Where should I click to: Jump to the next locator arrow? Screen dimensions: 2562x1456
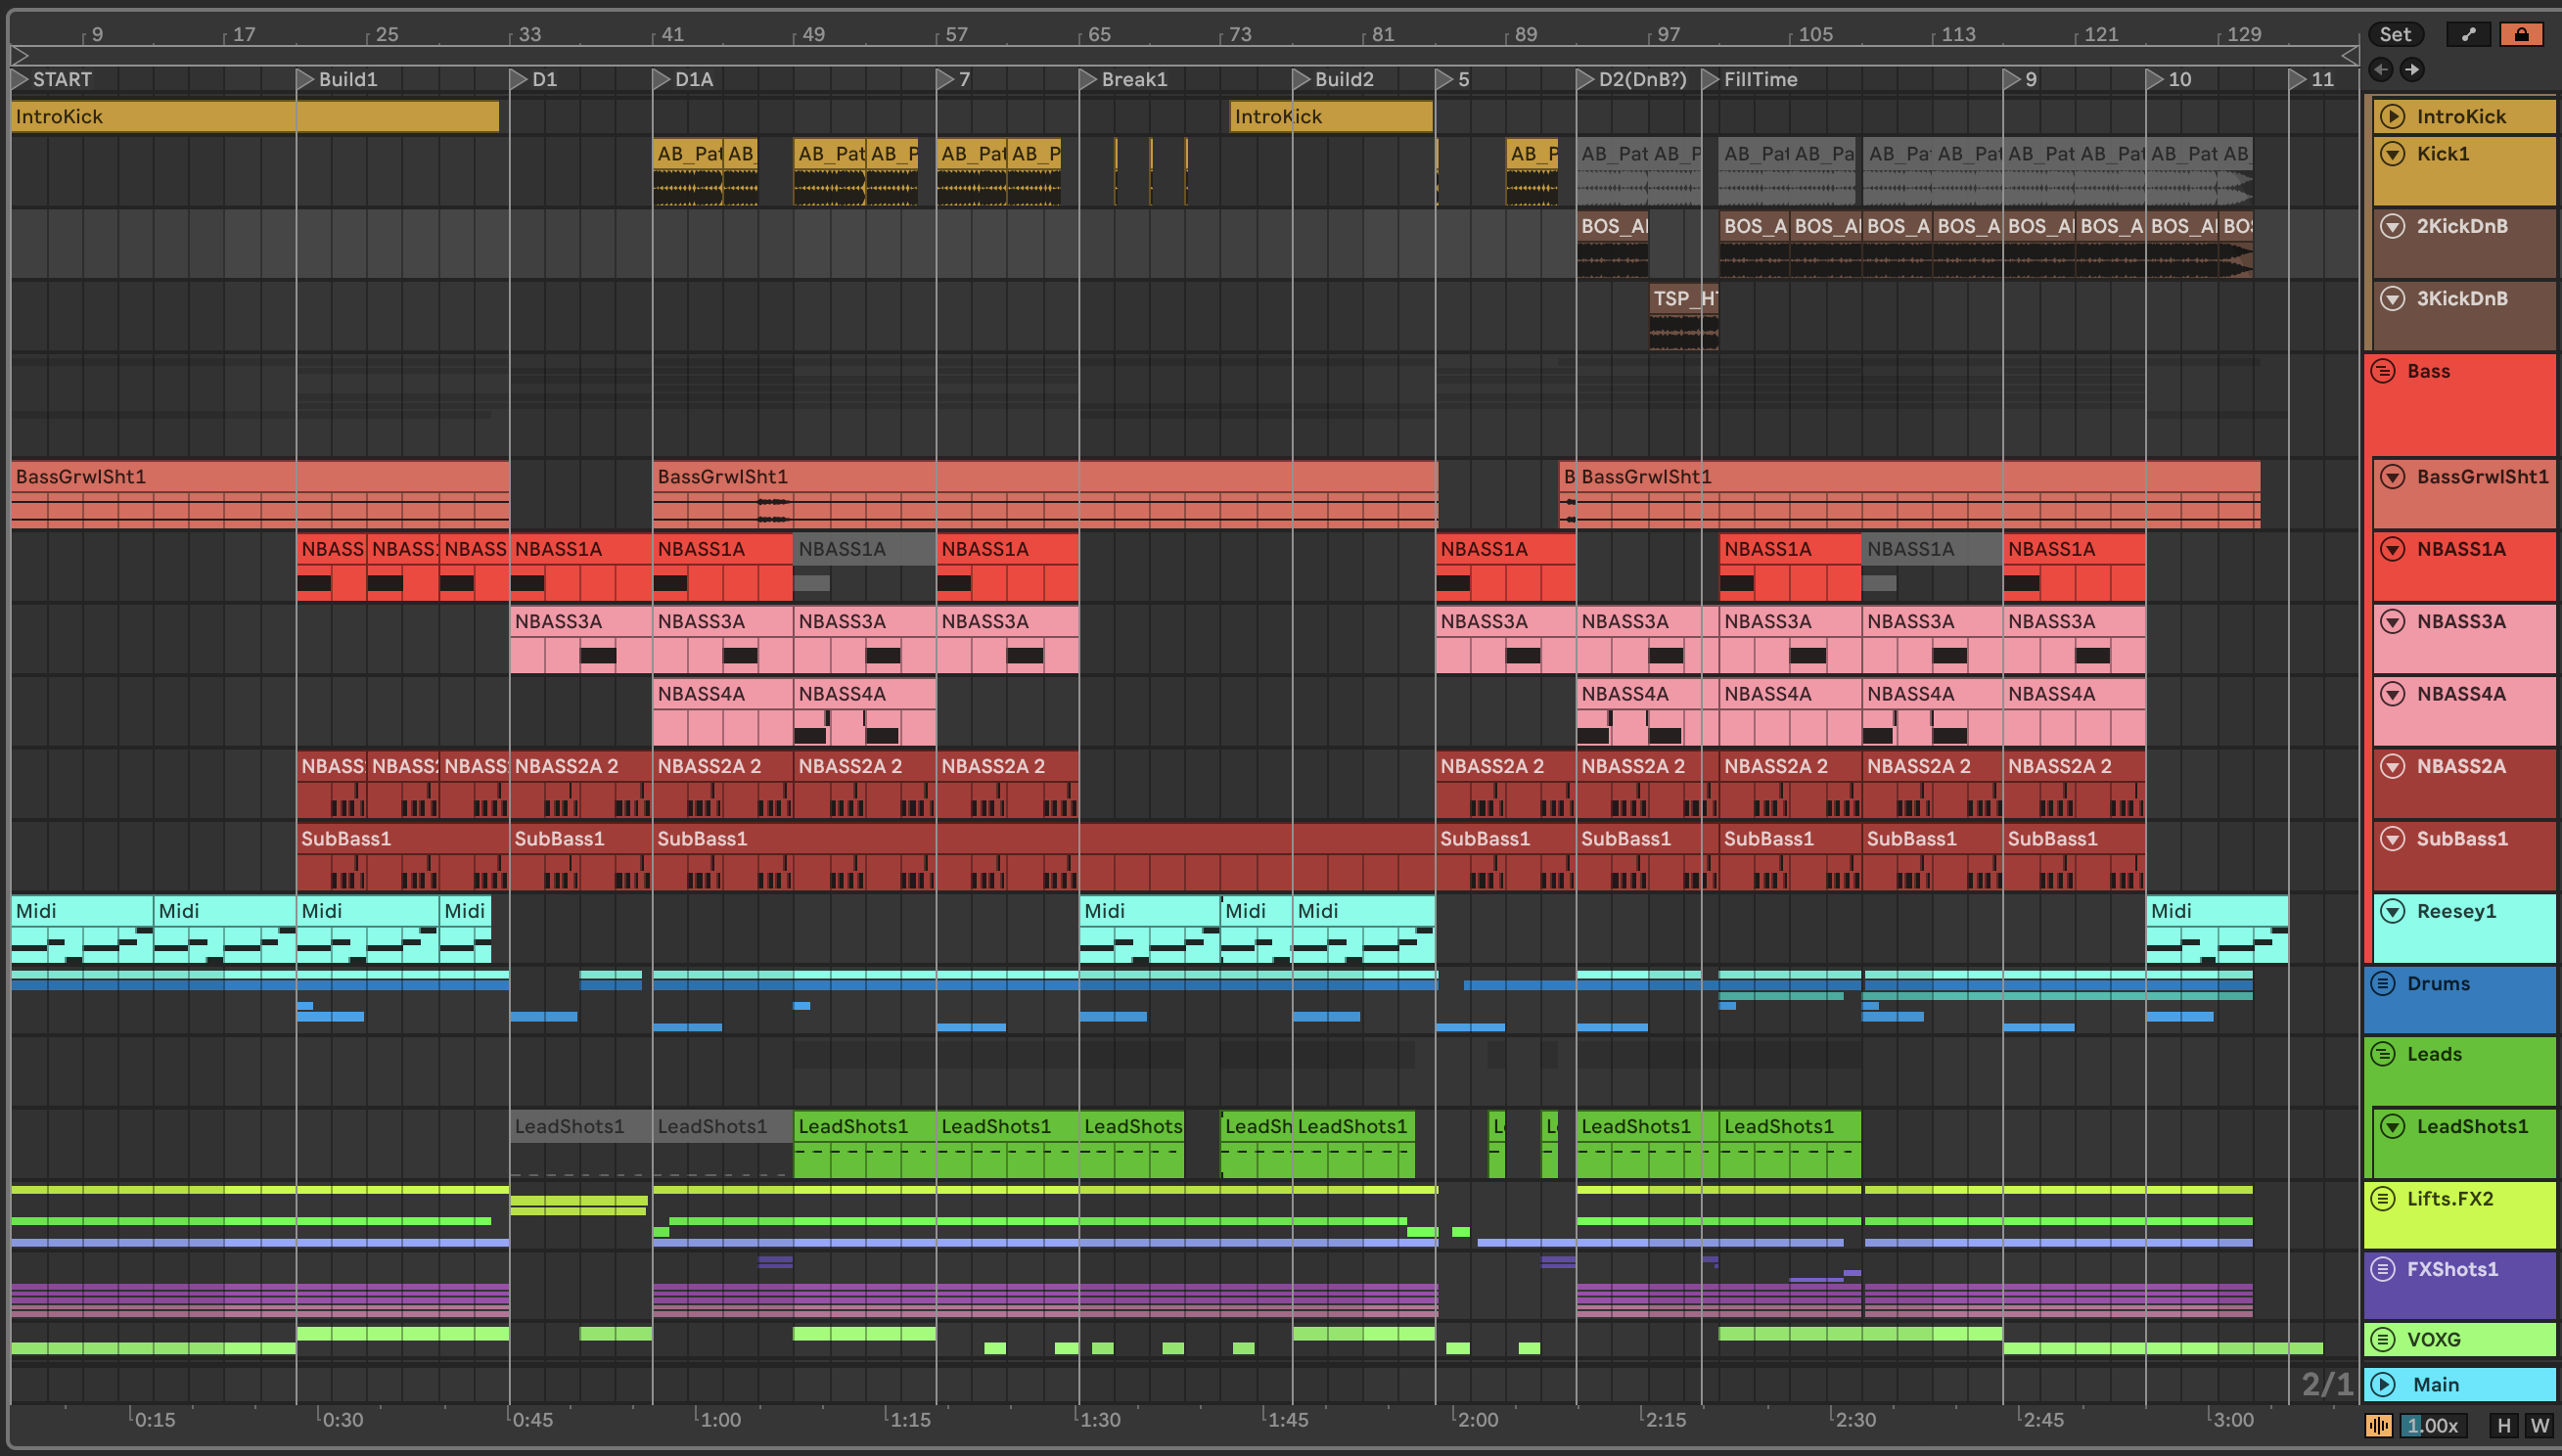click(2412, 69)
